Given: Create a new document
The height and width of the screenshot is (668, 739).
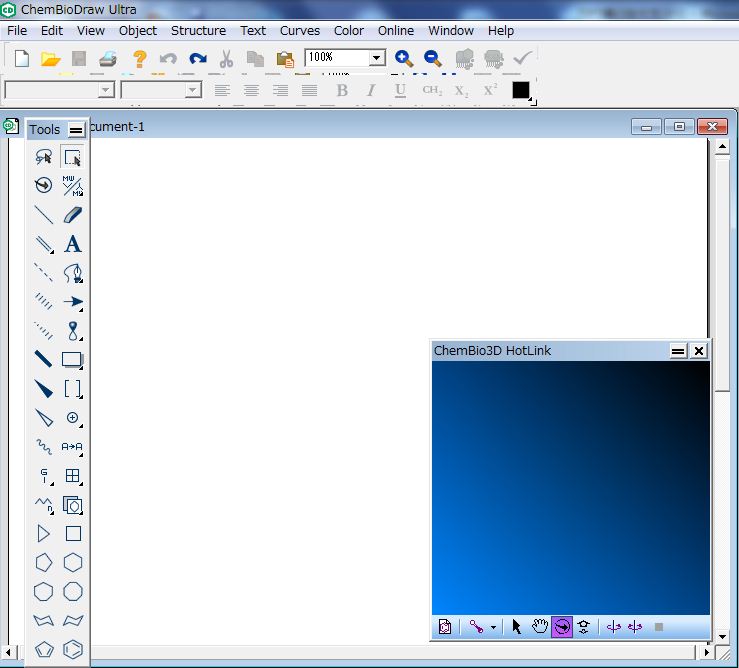Looking at the screenshot, I should pyautogui.click(x=22, y=58).
